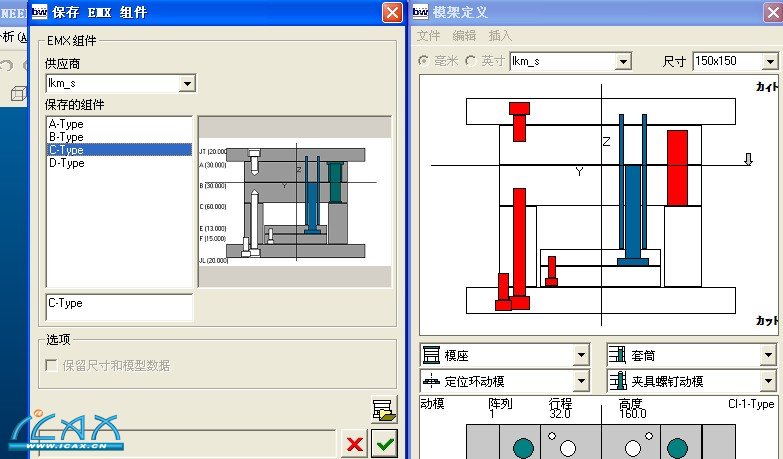
Task: Click the 行程 32.0 value
Action: (560, 414)
